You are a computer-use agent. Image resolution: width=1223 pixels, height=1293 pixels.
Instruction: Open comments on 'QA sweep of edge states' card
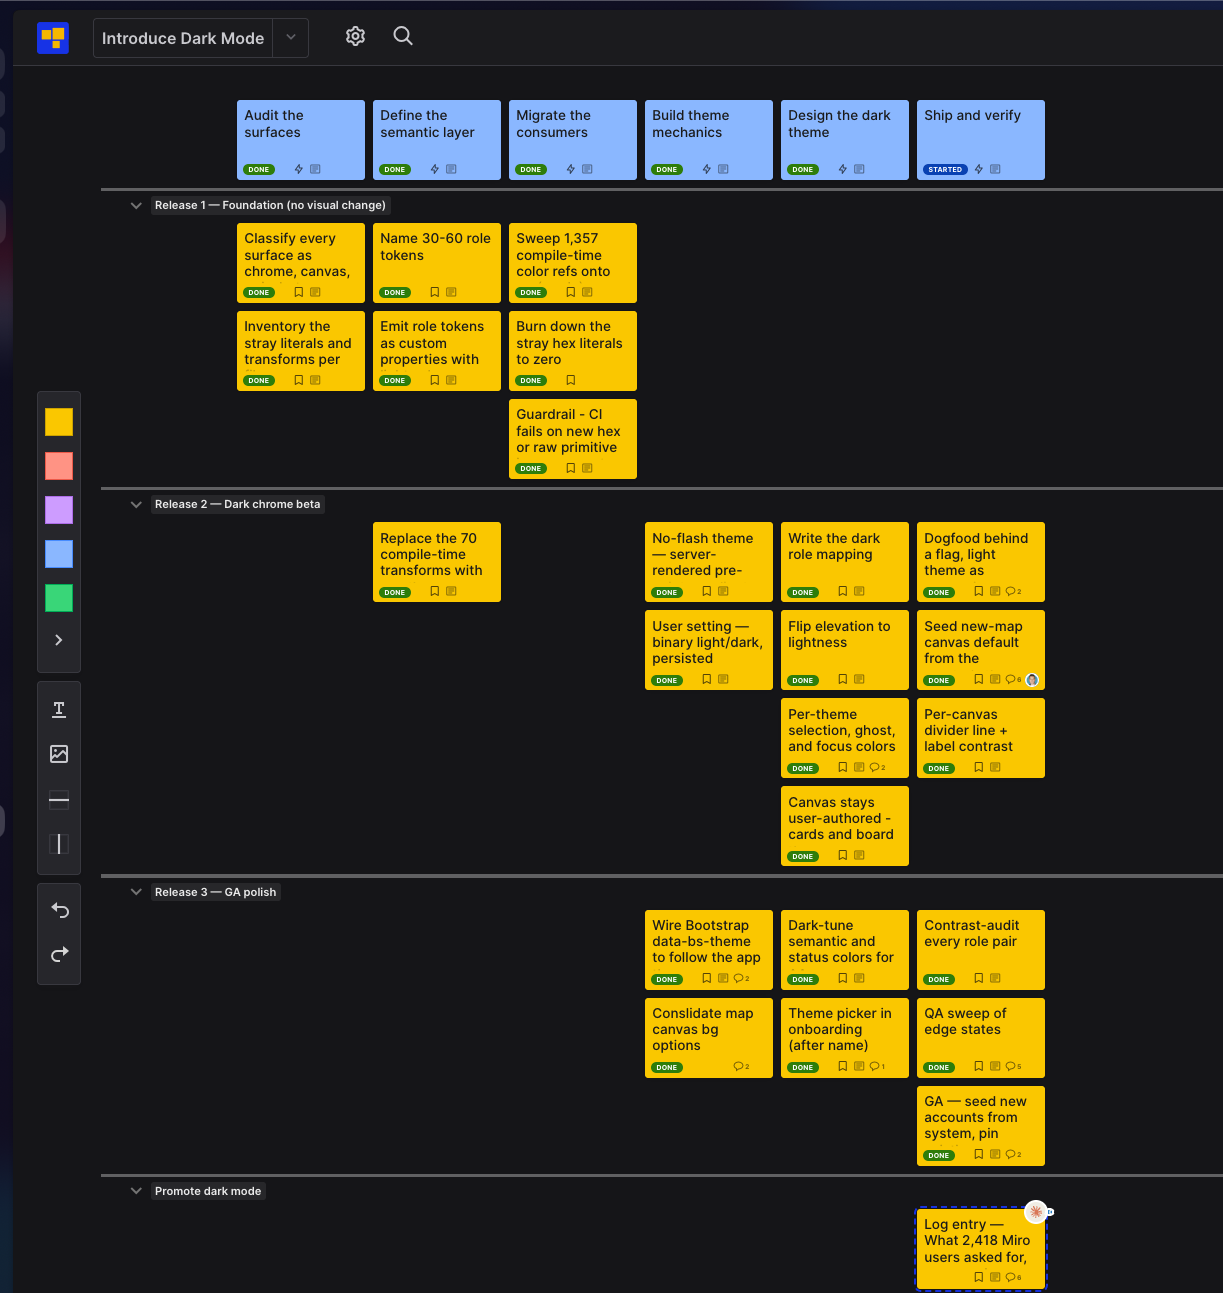[1013, 1066]
